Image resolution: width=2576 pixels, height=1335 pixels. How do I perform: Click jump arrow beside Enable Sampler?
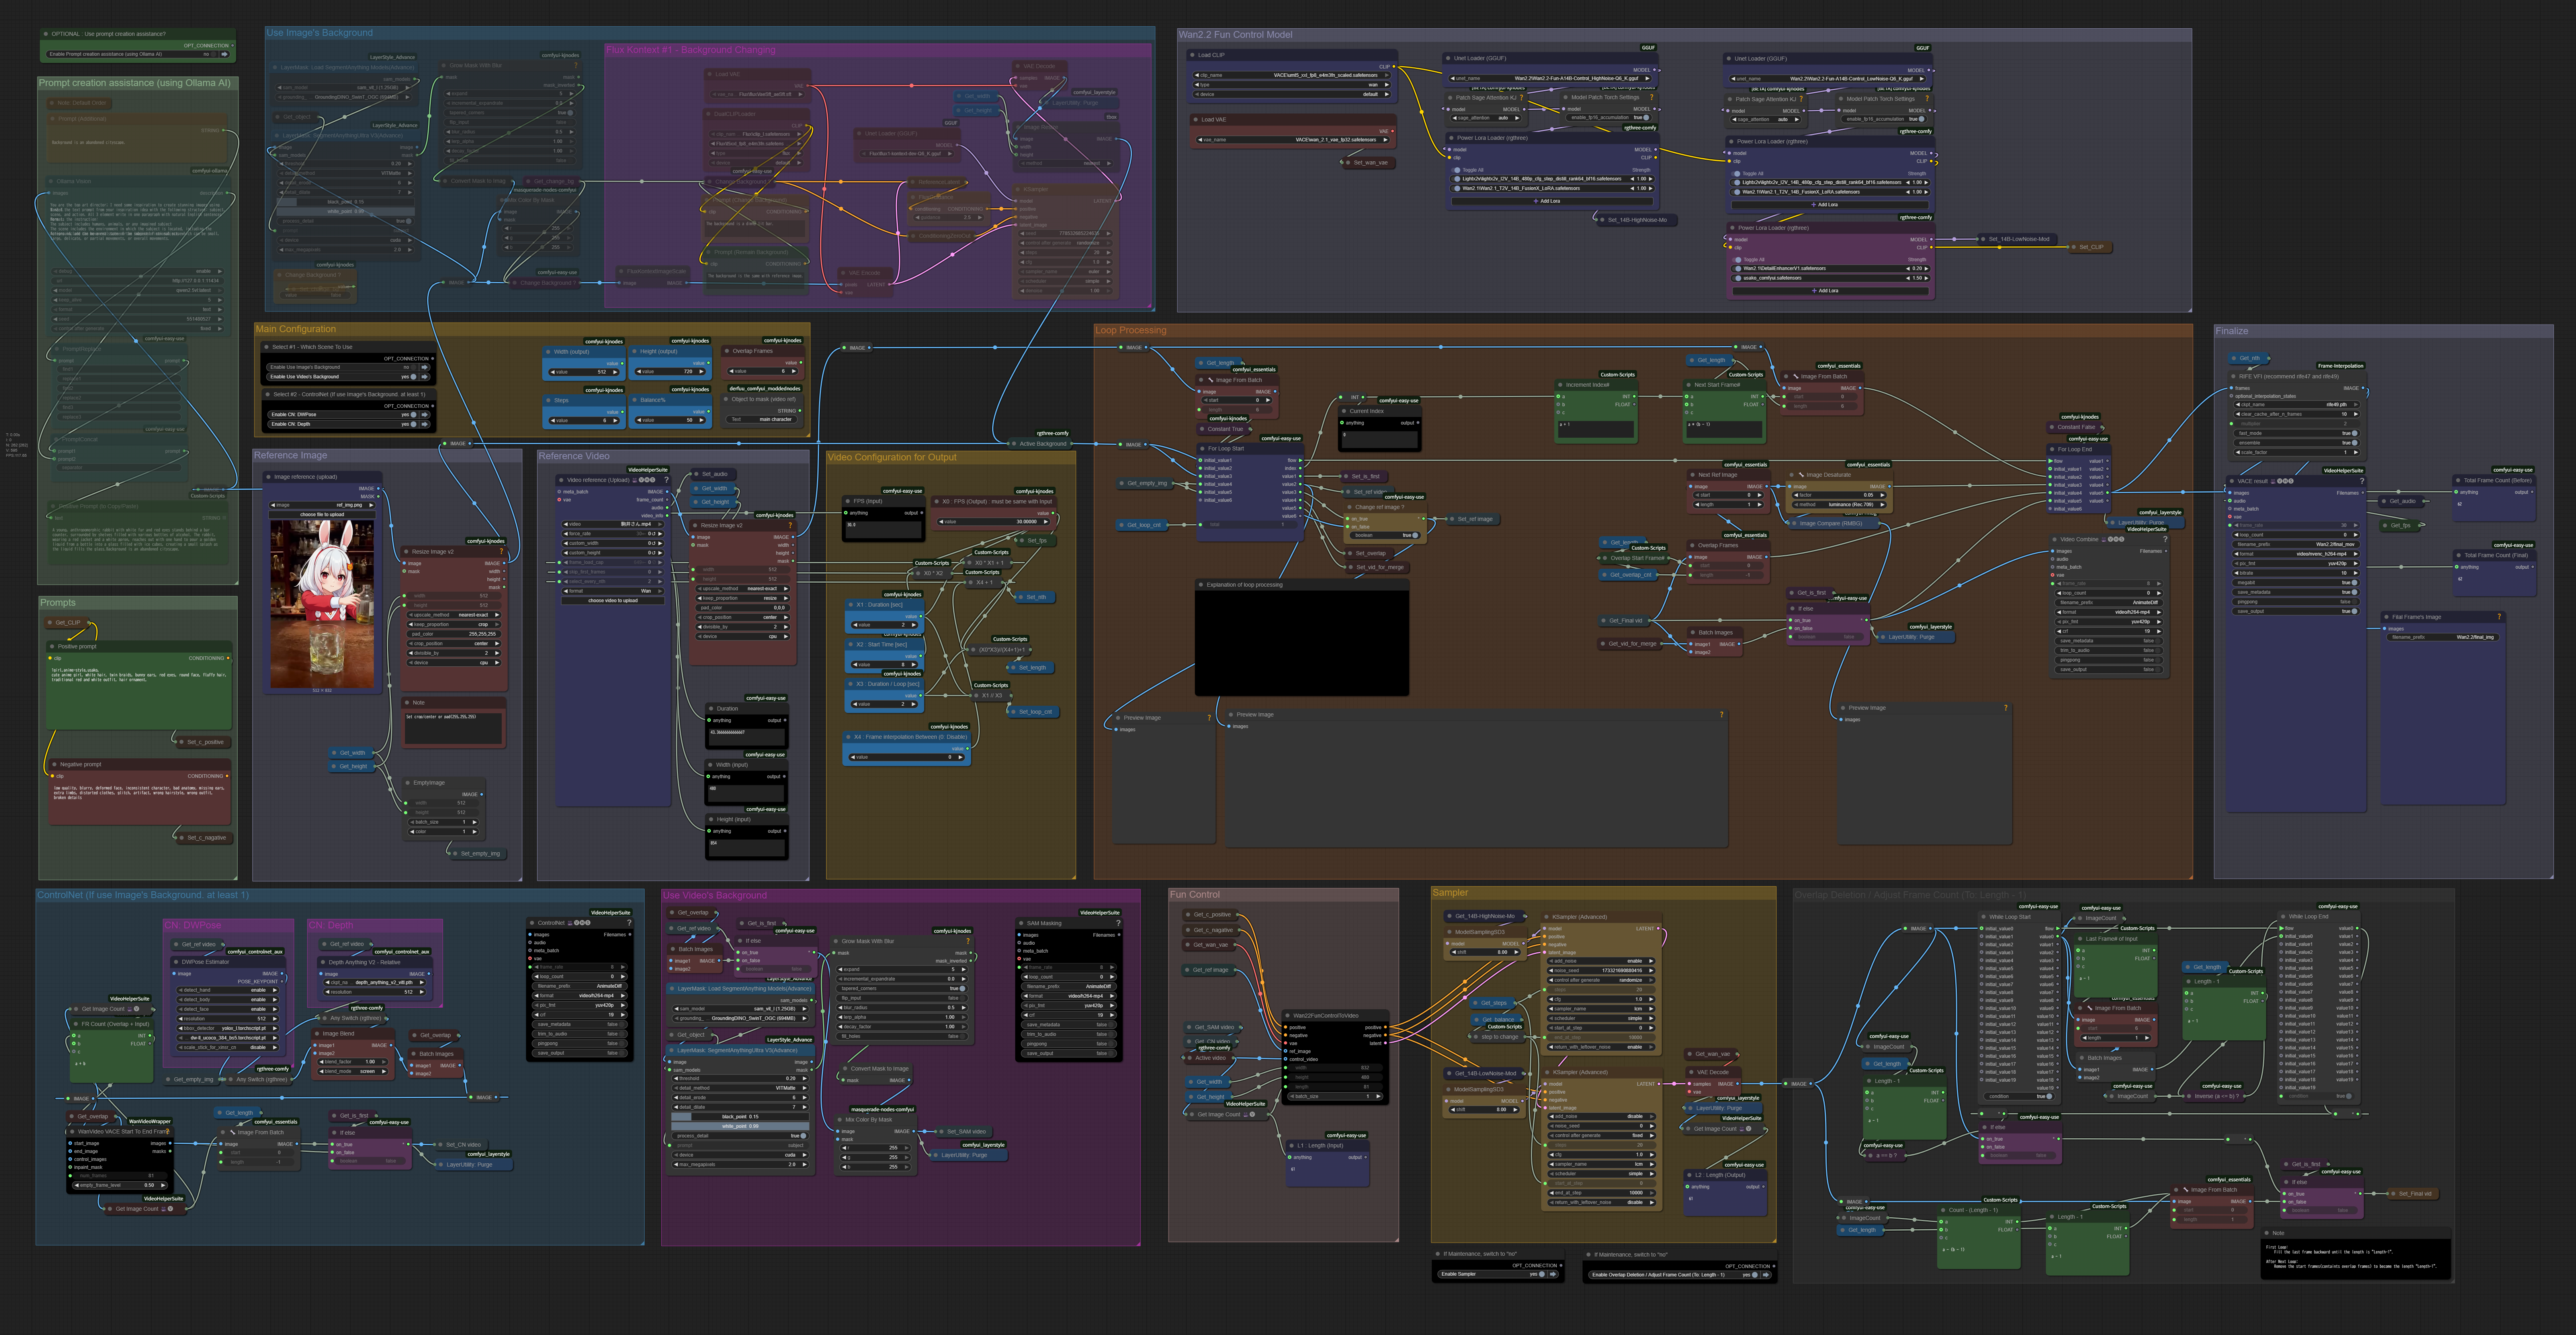(1553, 1275)
